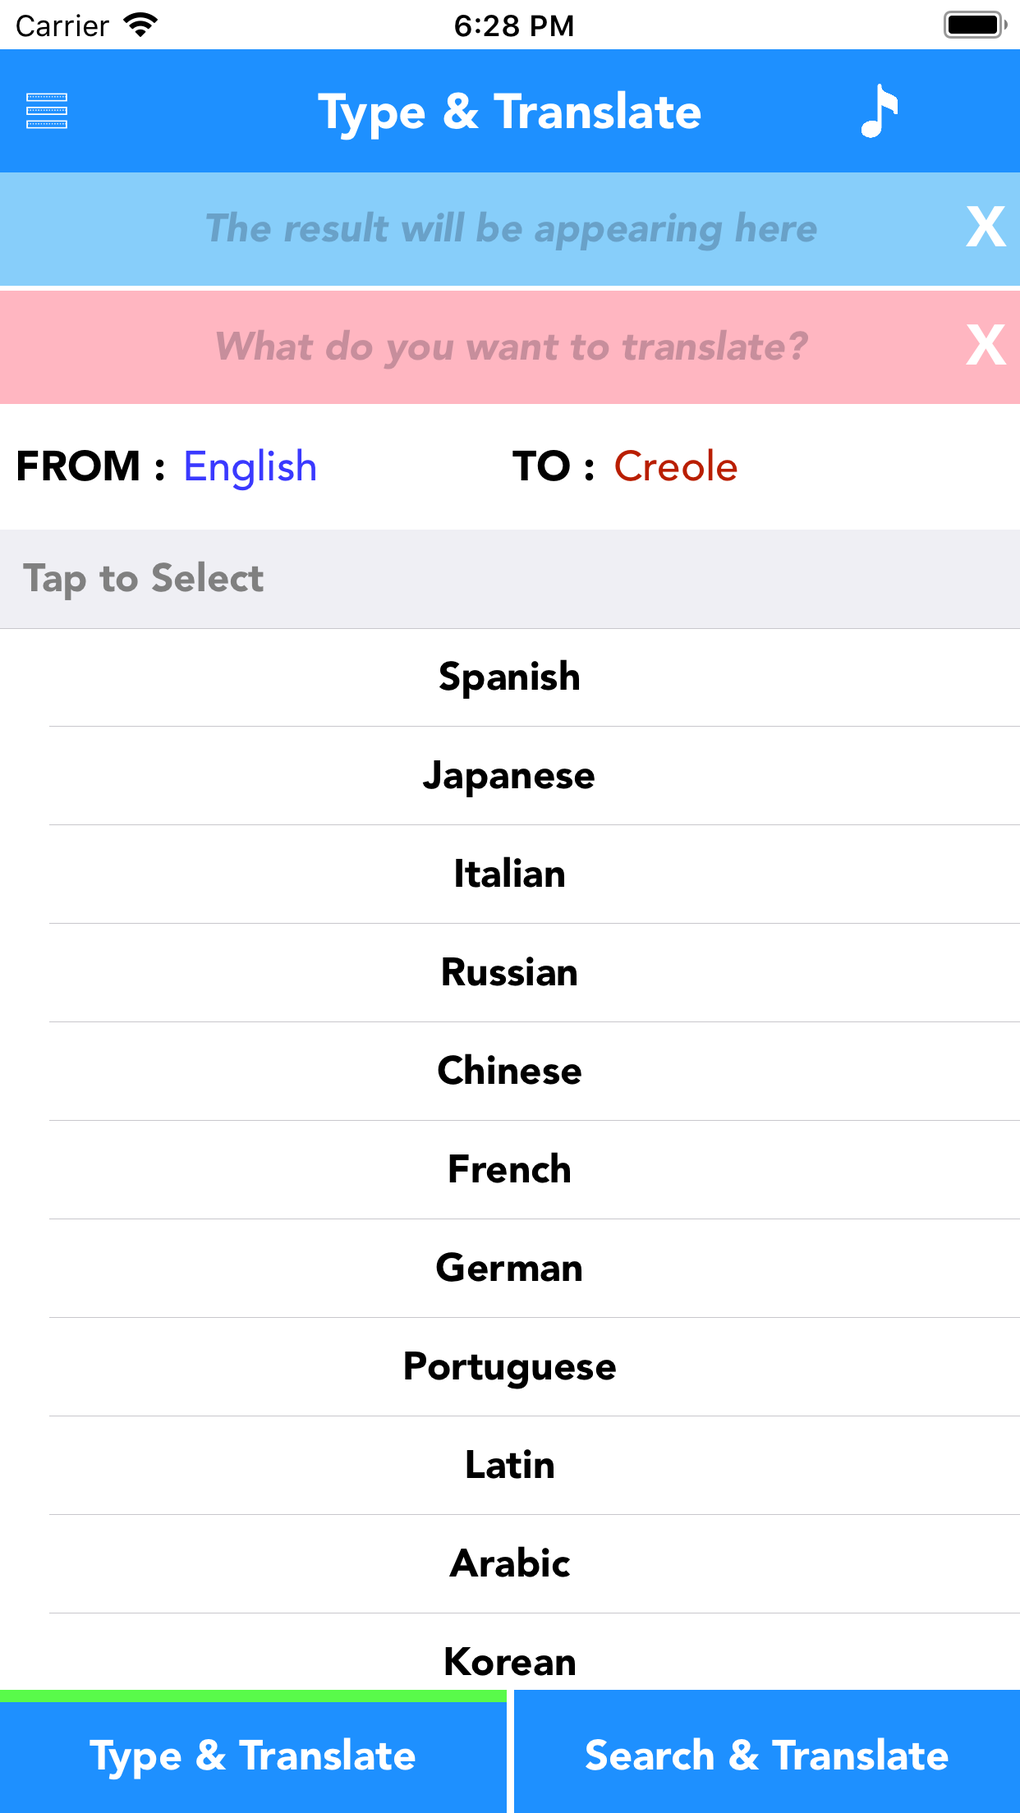
Task: Select Russian language option
Action: [510, 972]
